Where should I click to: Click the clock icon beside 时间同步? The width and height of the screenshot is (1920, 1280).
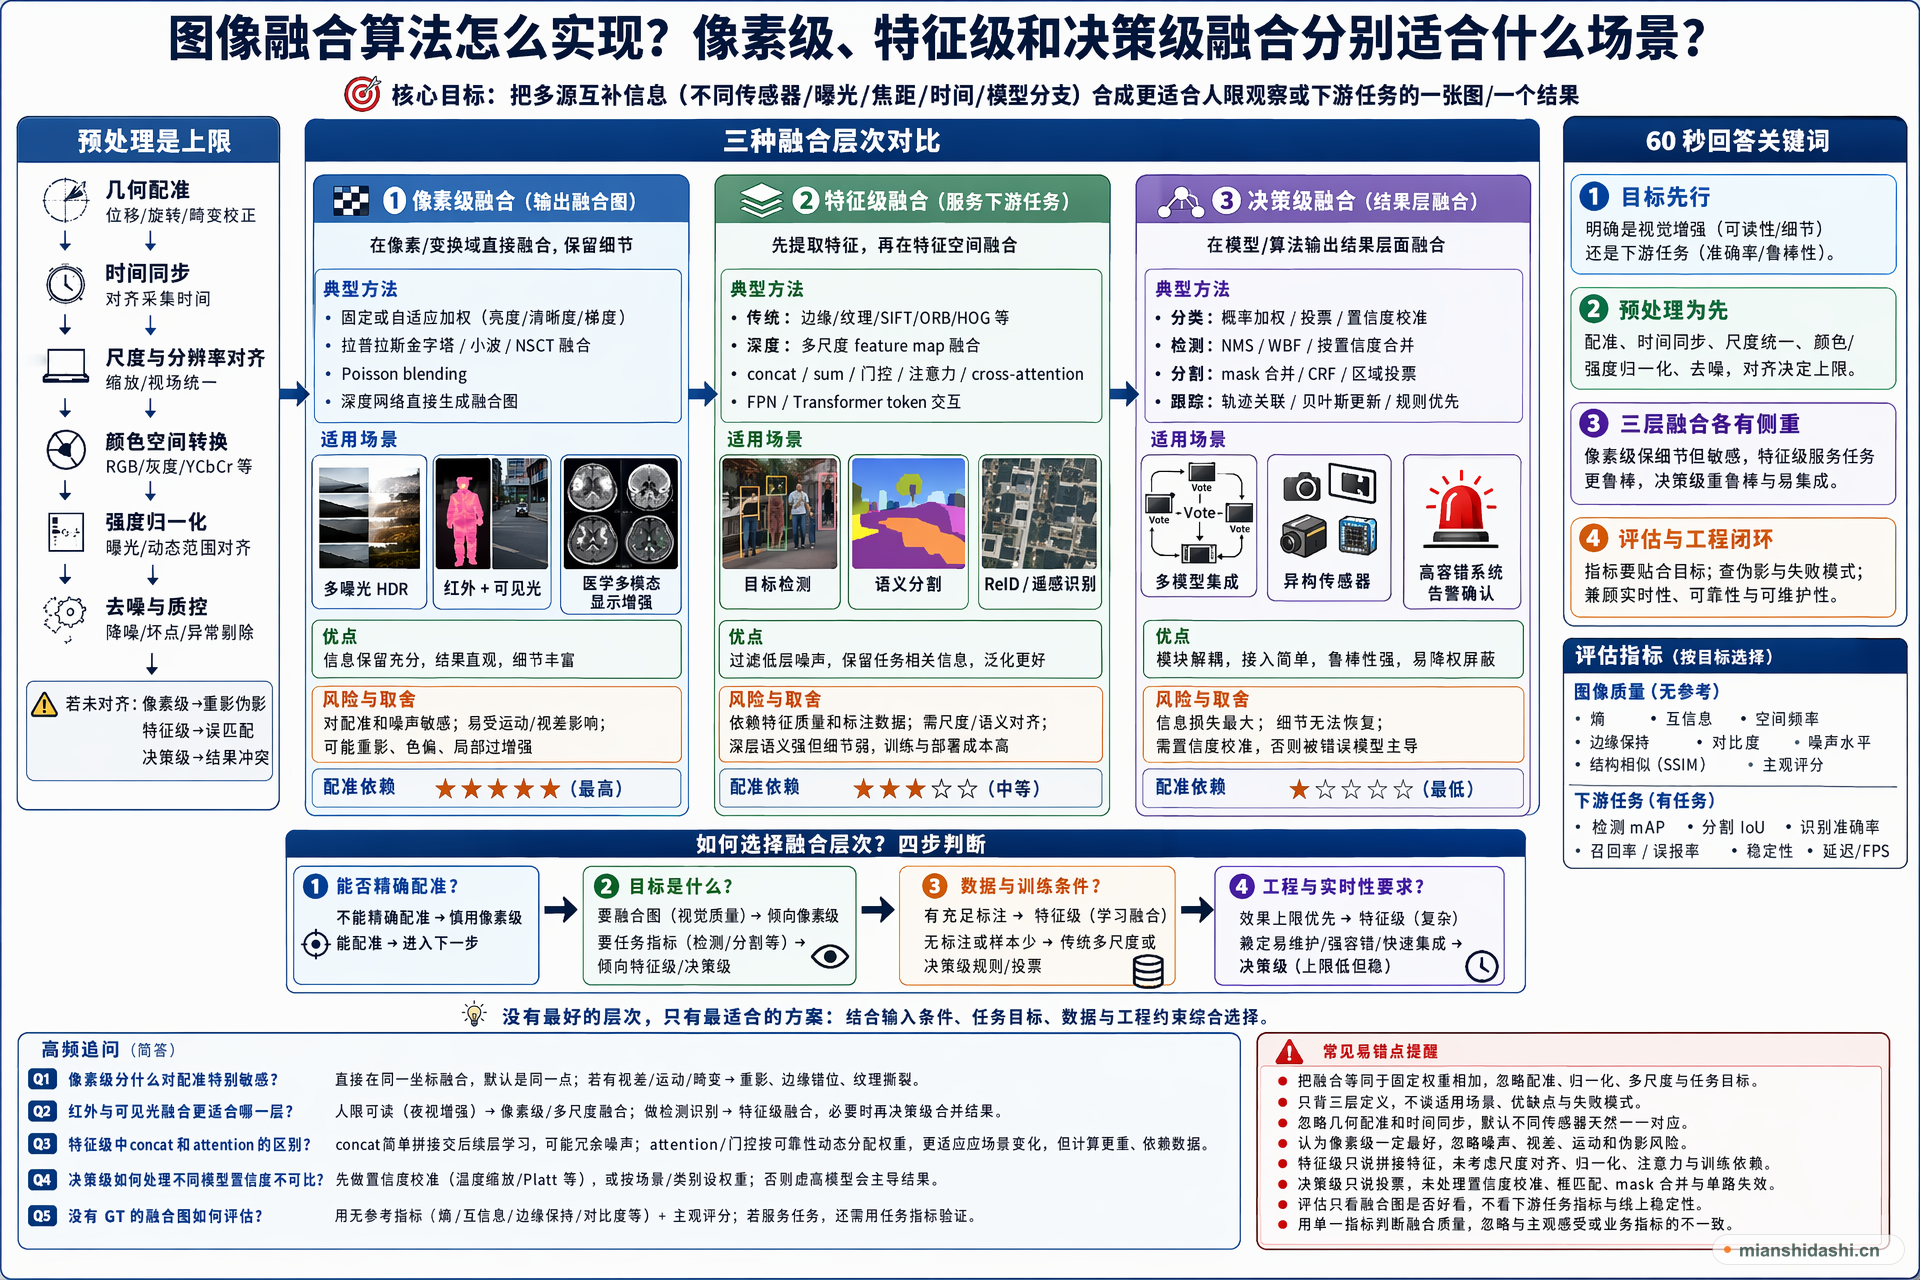(66, 284)
